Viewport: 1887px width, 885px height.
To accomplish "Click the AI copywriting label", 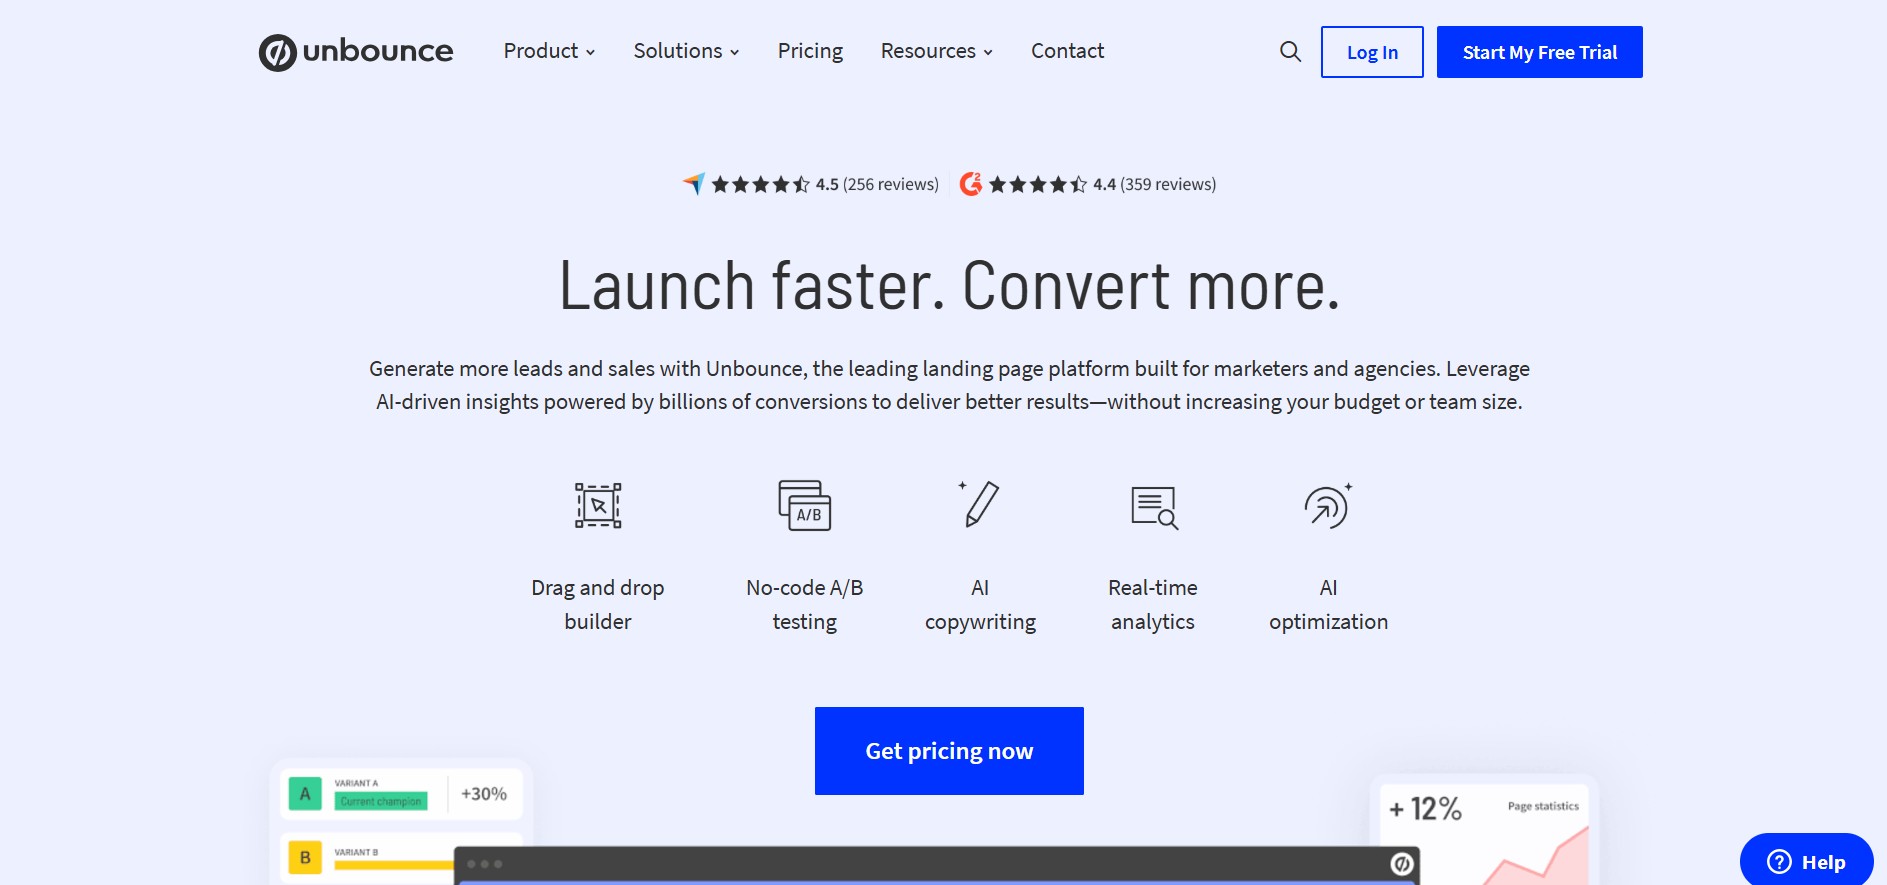I will pos(980,604).
